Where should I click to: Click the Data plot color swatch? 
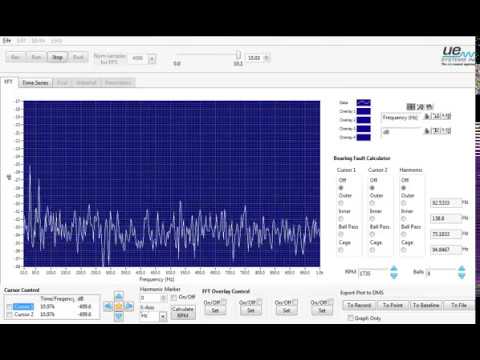(363, 103)
